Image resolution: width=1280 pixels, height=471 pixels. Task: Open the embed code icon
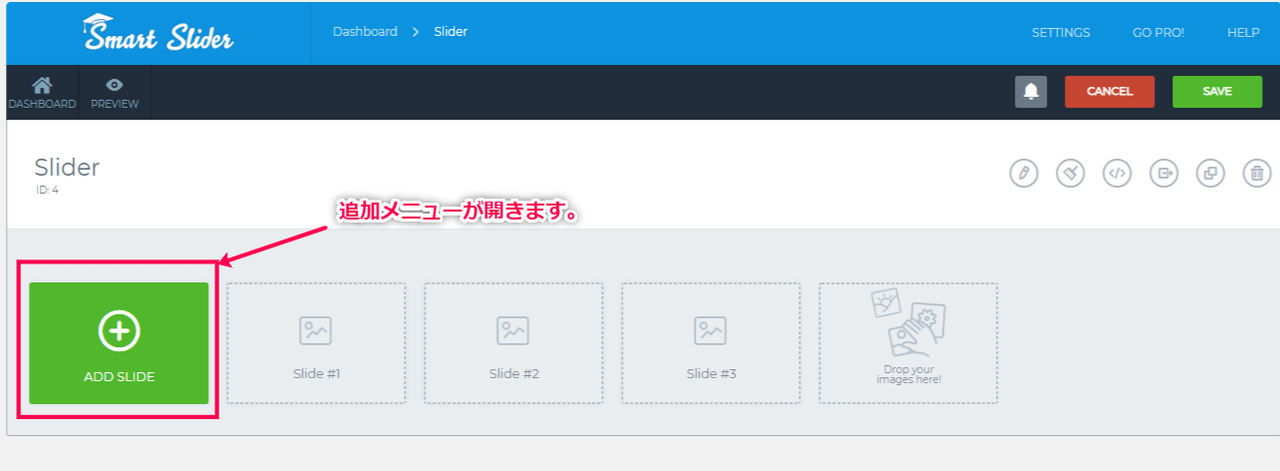point(1117,173)
